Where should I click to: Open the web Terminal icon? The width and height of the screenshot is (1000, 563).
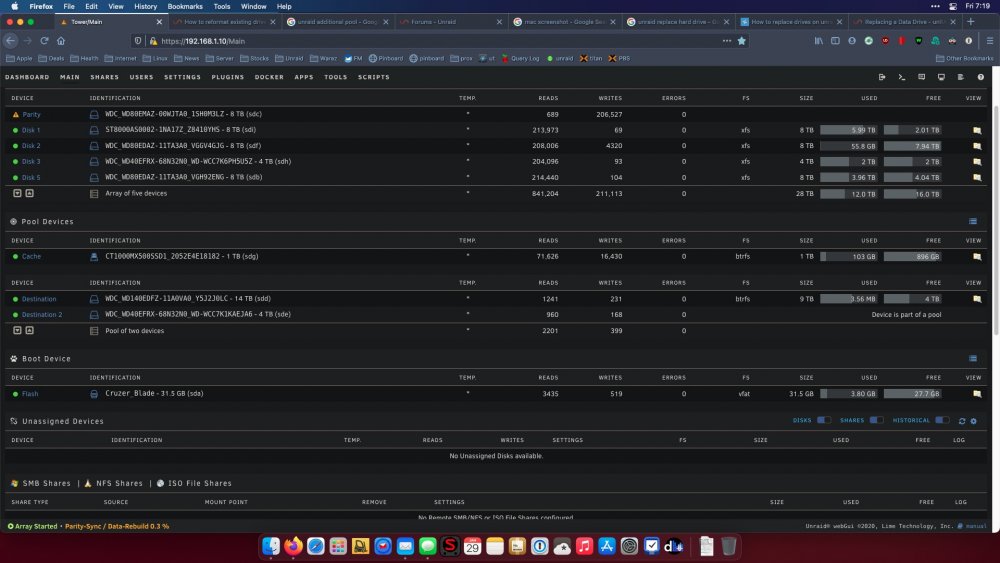(902, 77)
